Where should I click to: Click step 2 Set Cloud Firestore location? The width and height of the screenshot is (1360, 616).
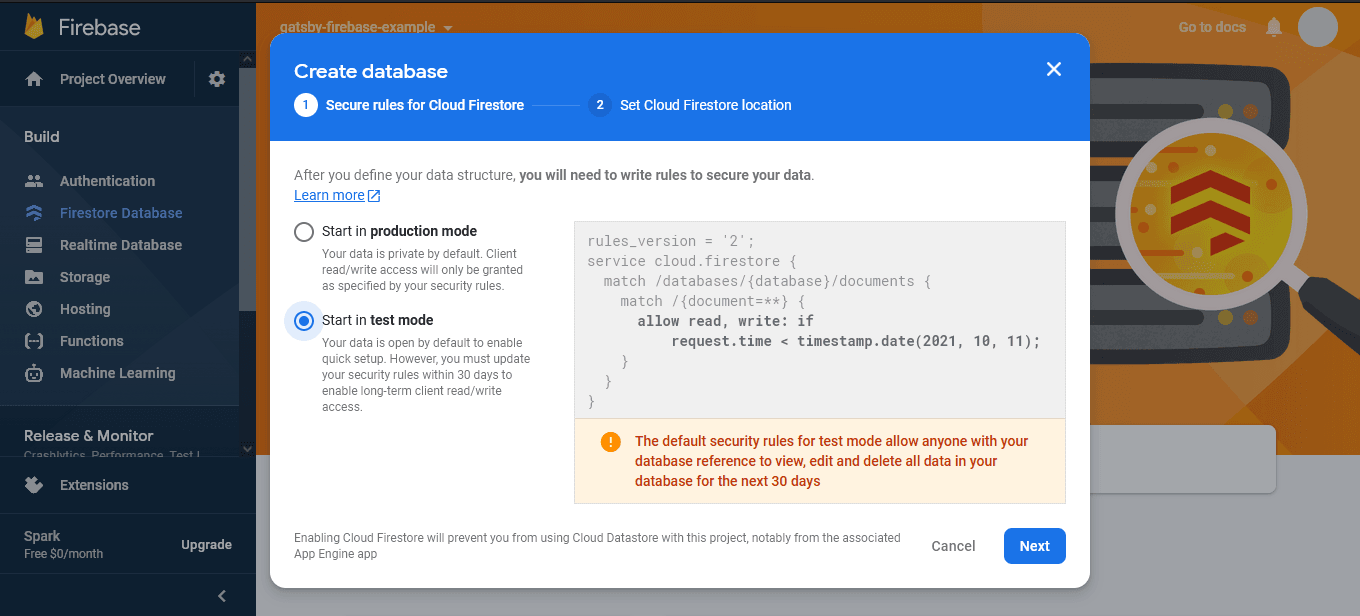[x=690, y=105]
